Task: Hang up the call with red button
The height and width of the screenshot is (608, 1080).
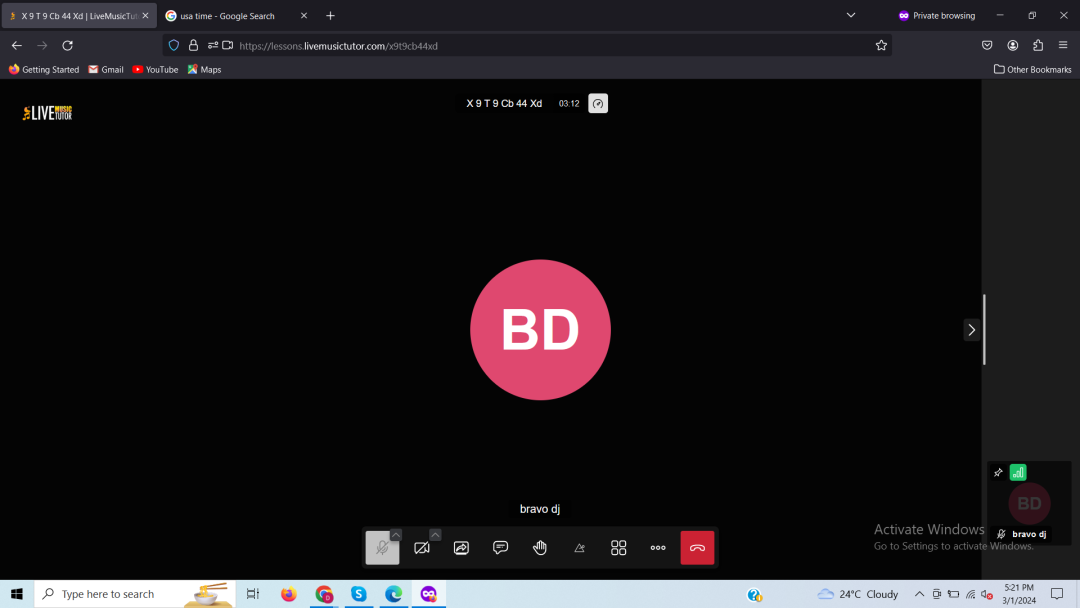Action: [x=697, y=548]
